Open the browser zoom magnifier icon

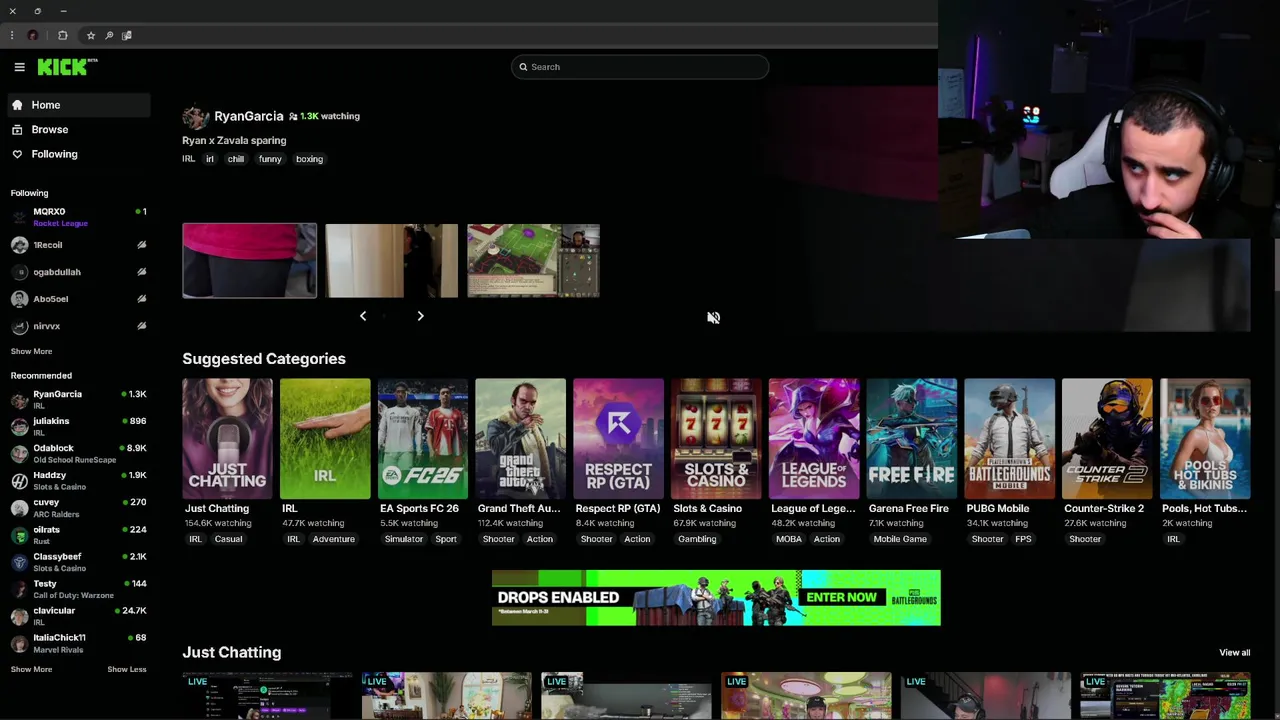coord(109,36)
